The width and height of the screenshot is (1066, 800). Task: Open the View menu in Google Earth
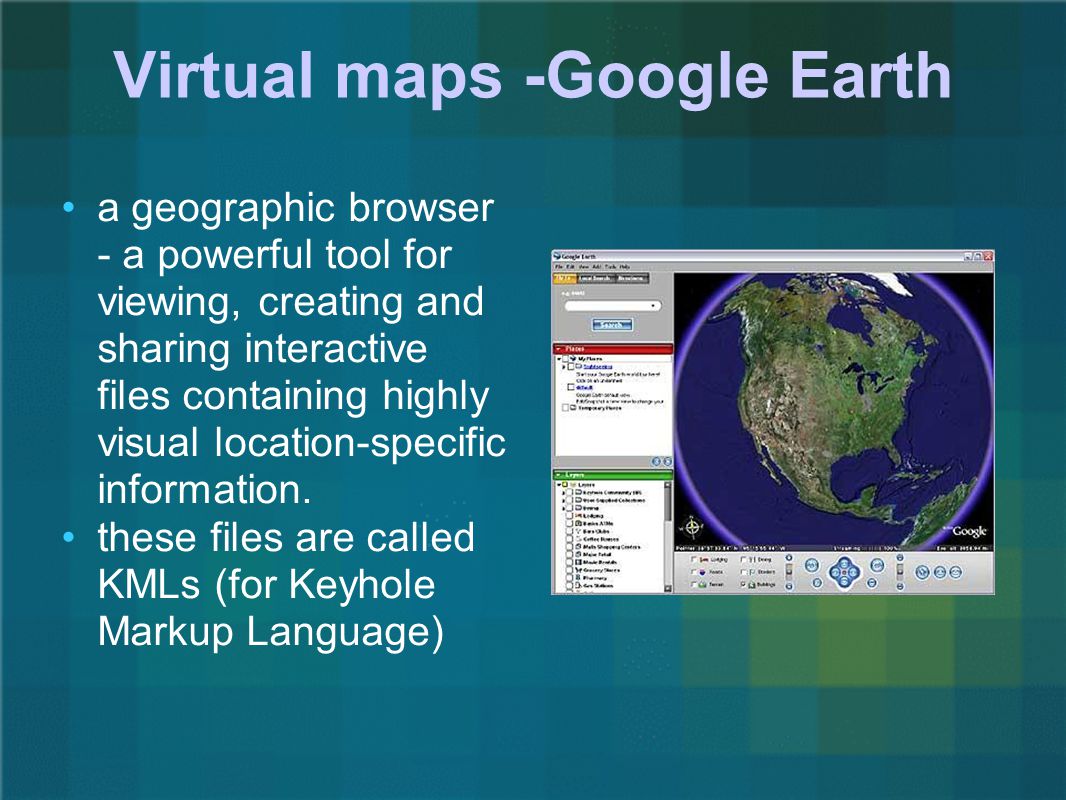(x=584, y=267)
